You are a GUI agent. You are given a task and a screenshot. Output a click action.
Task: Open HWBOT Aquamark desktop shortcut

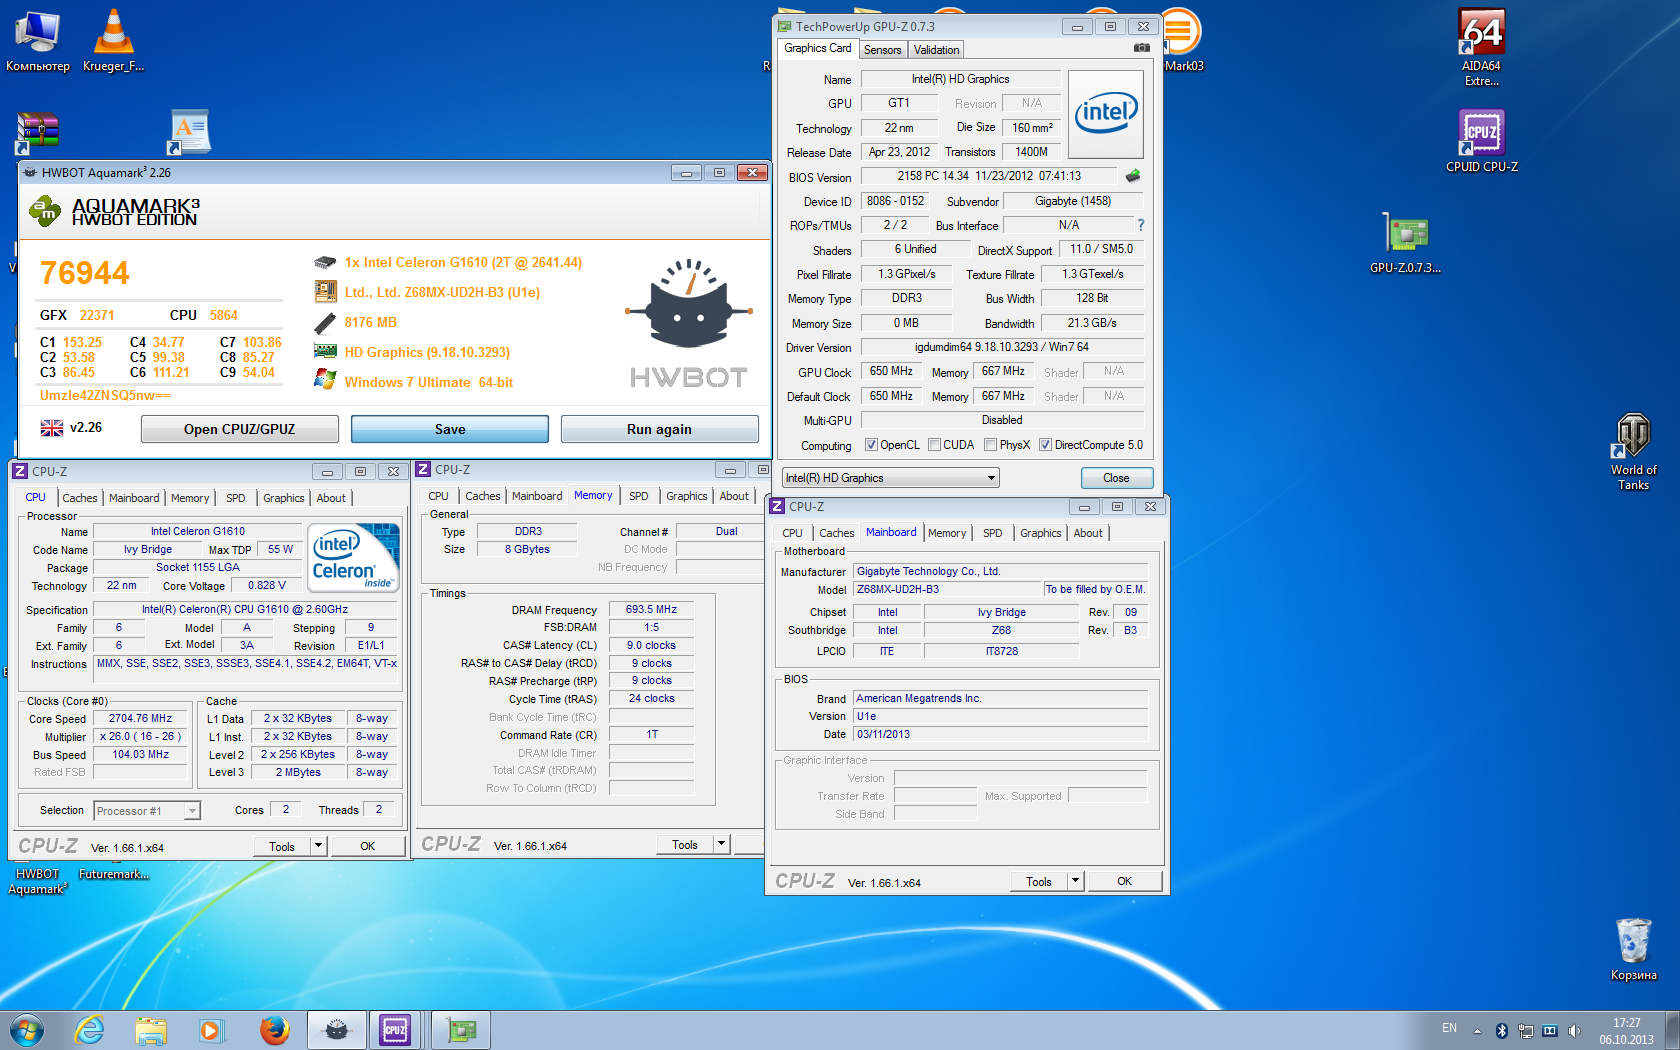click(37, 881)
